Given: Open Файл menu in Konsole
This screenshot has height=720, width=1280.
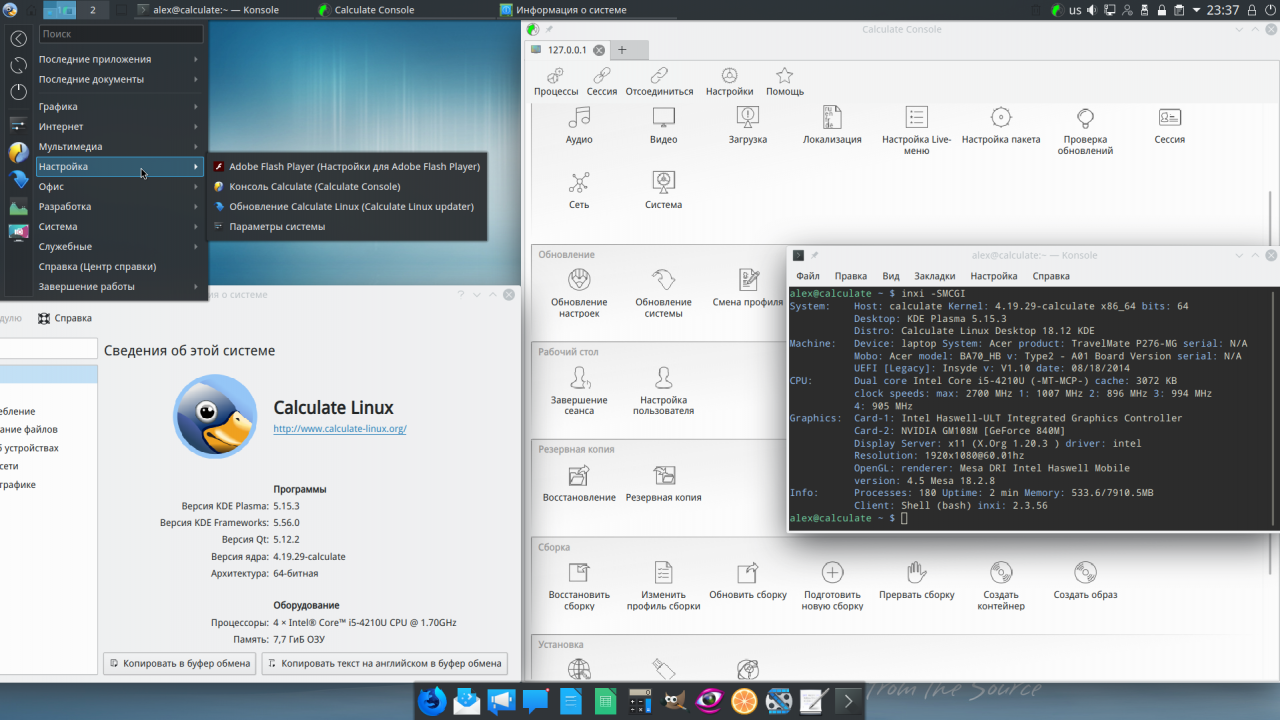Looking at the screenshot, I should pos(808,276).
